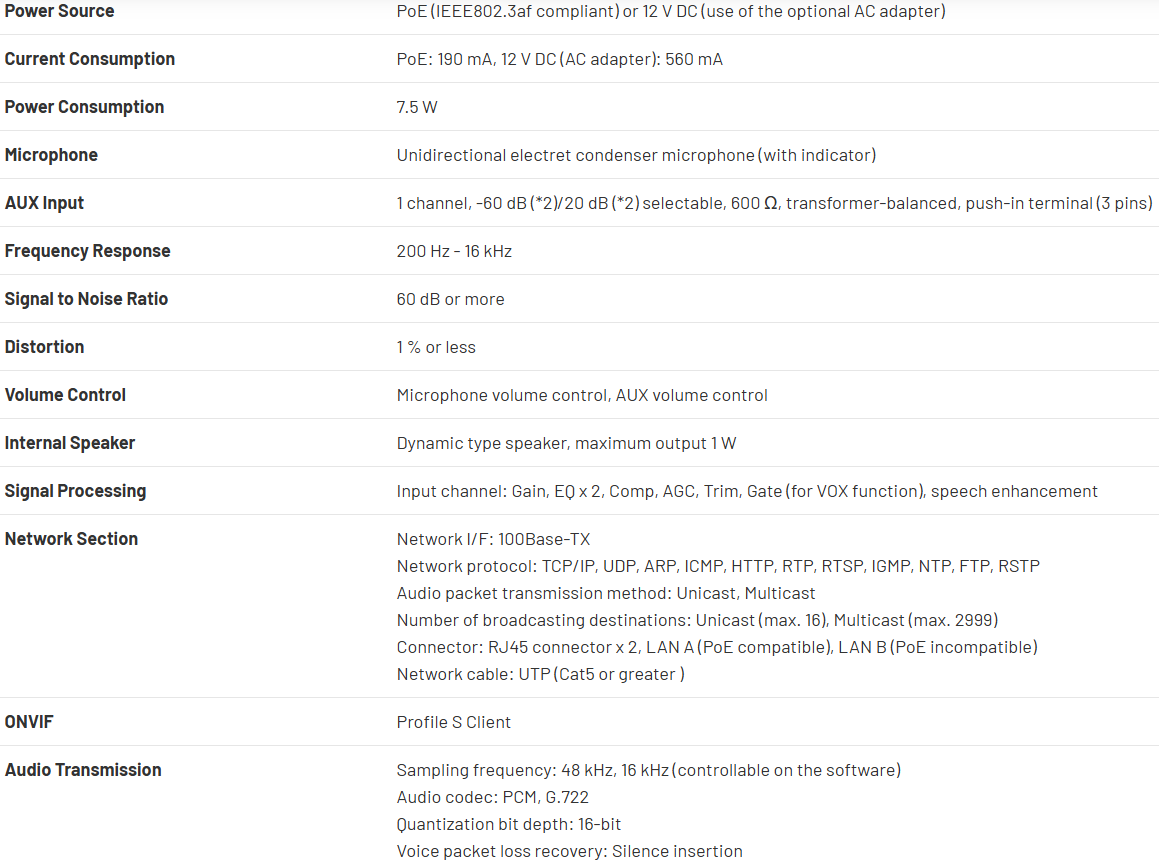The width and height of the screenshot is (1159, 863).
Task: Click the Signal Processing row label
Action: pyautogui.click(x=75, y=491)
